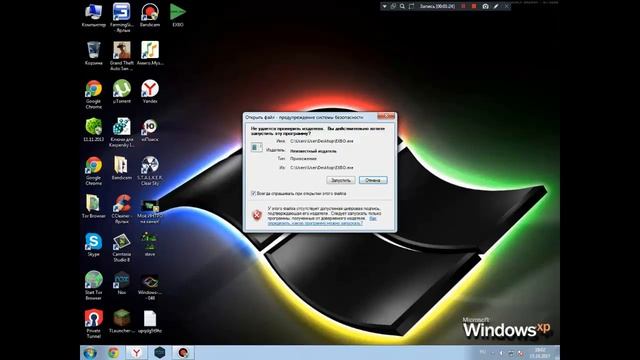This screenshot has width=640, height=360.
Task: Select the Camtasia Studio 8 shortcut
Action: [122, 247]
